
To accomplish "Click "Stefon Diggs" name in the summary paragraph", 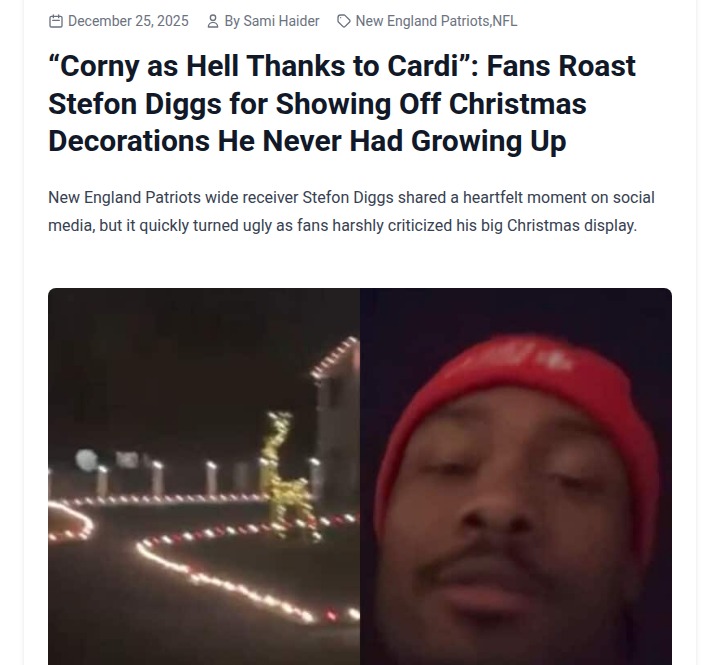I will 348,197.
